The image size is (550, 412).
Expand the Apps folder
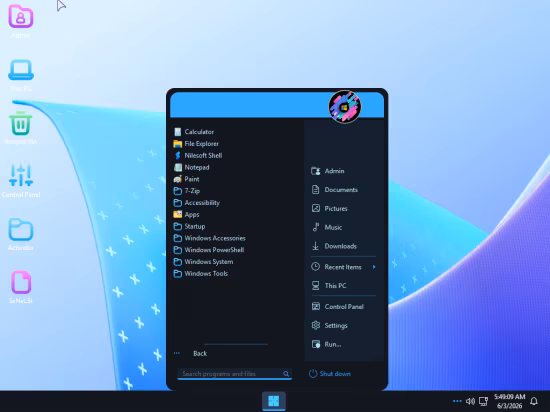pos(186,215)
